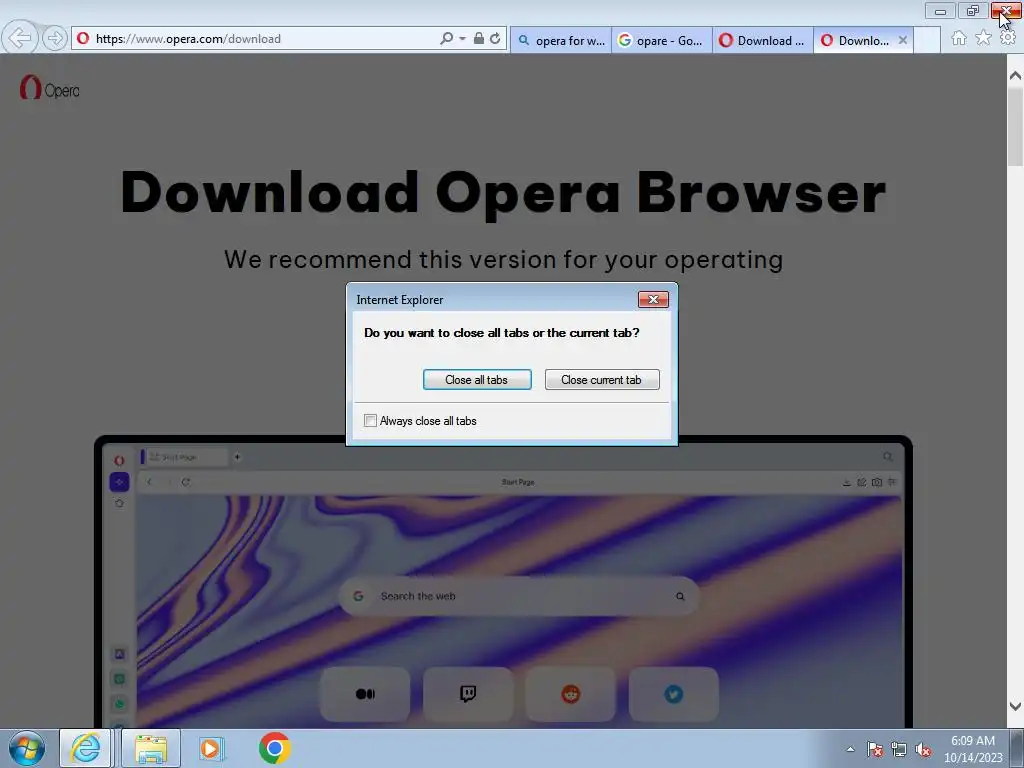Click Internet Explorer taskbar icon
The height and width of the screenshot is (768, 1024).
(86, 748)
